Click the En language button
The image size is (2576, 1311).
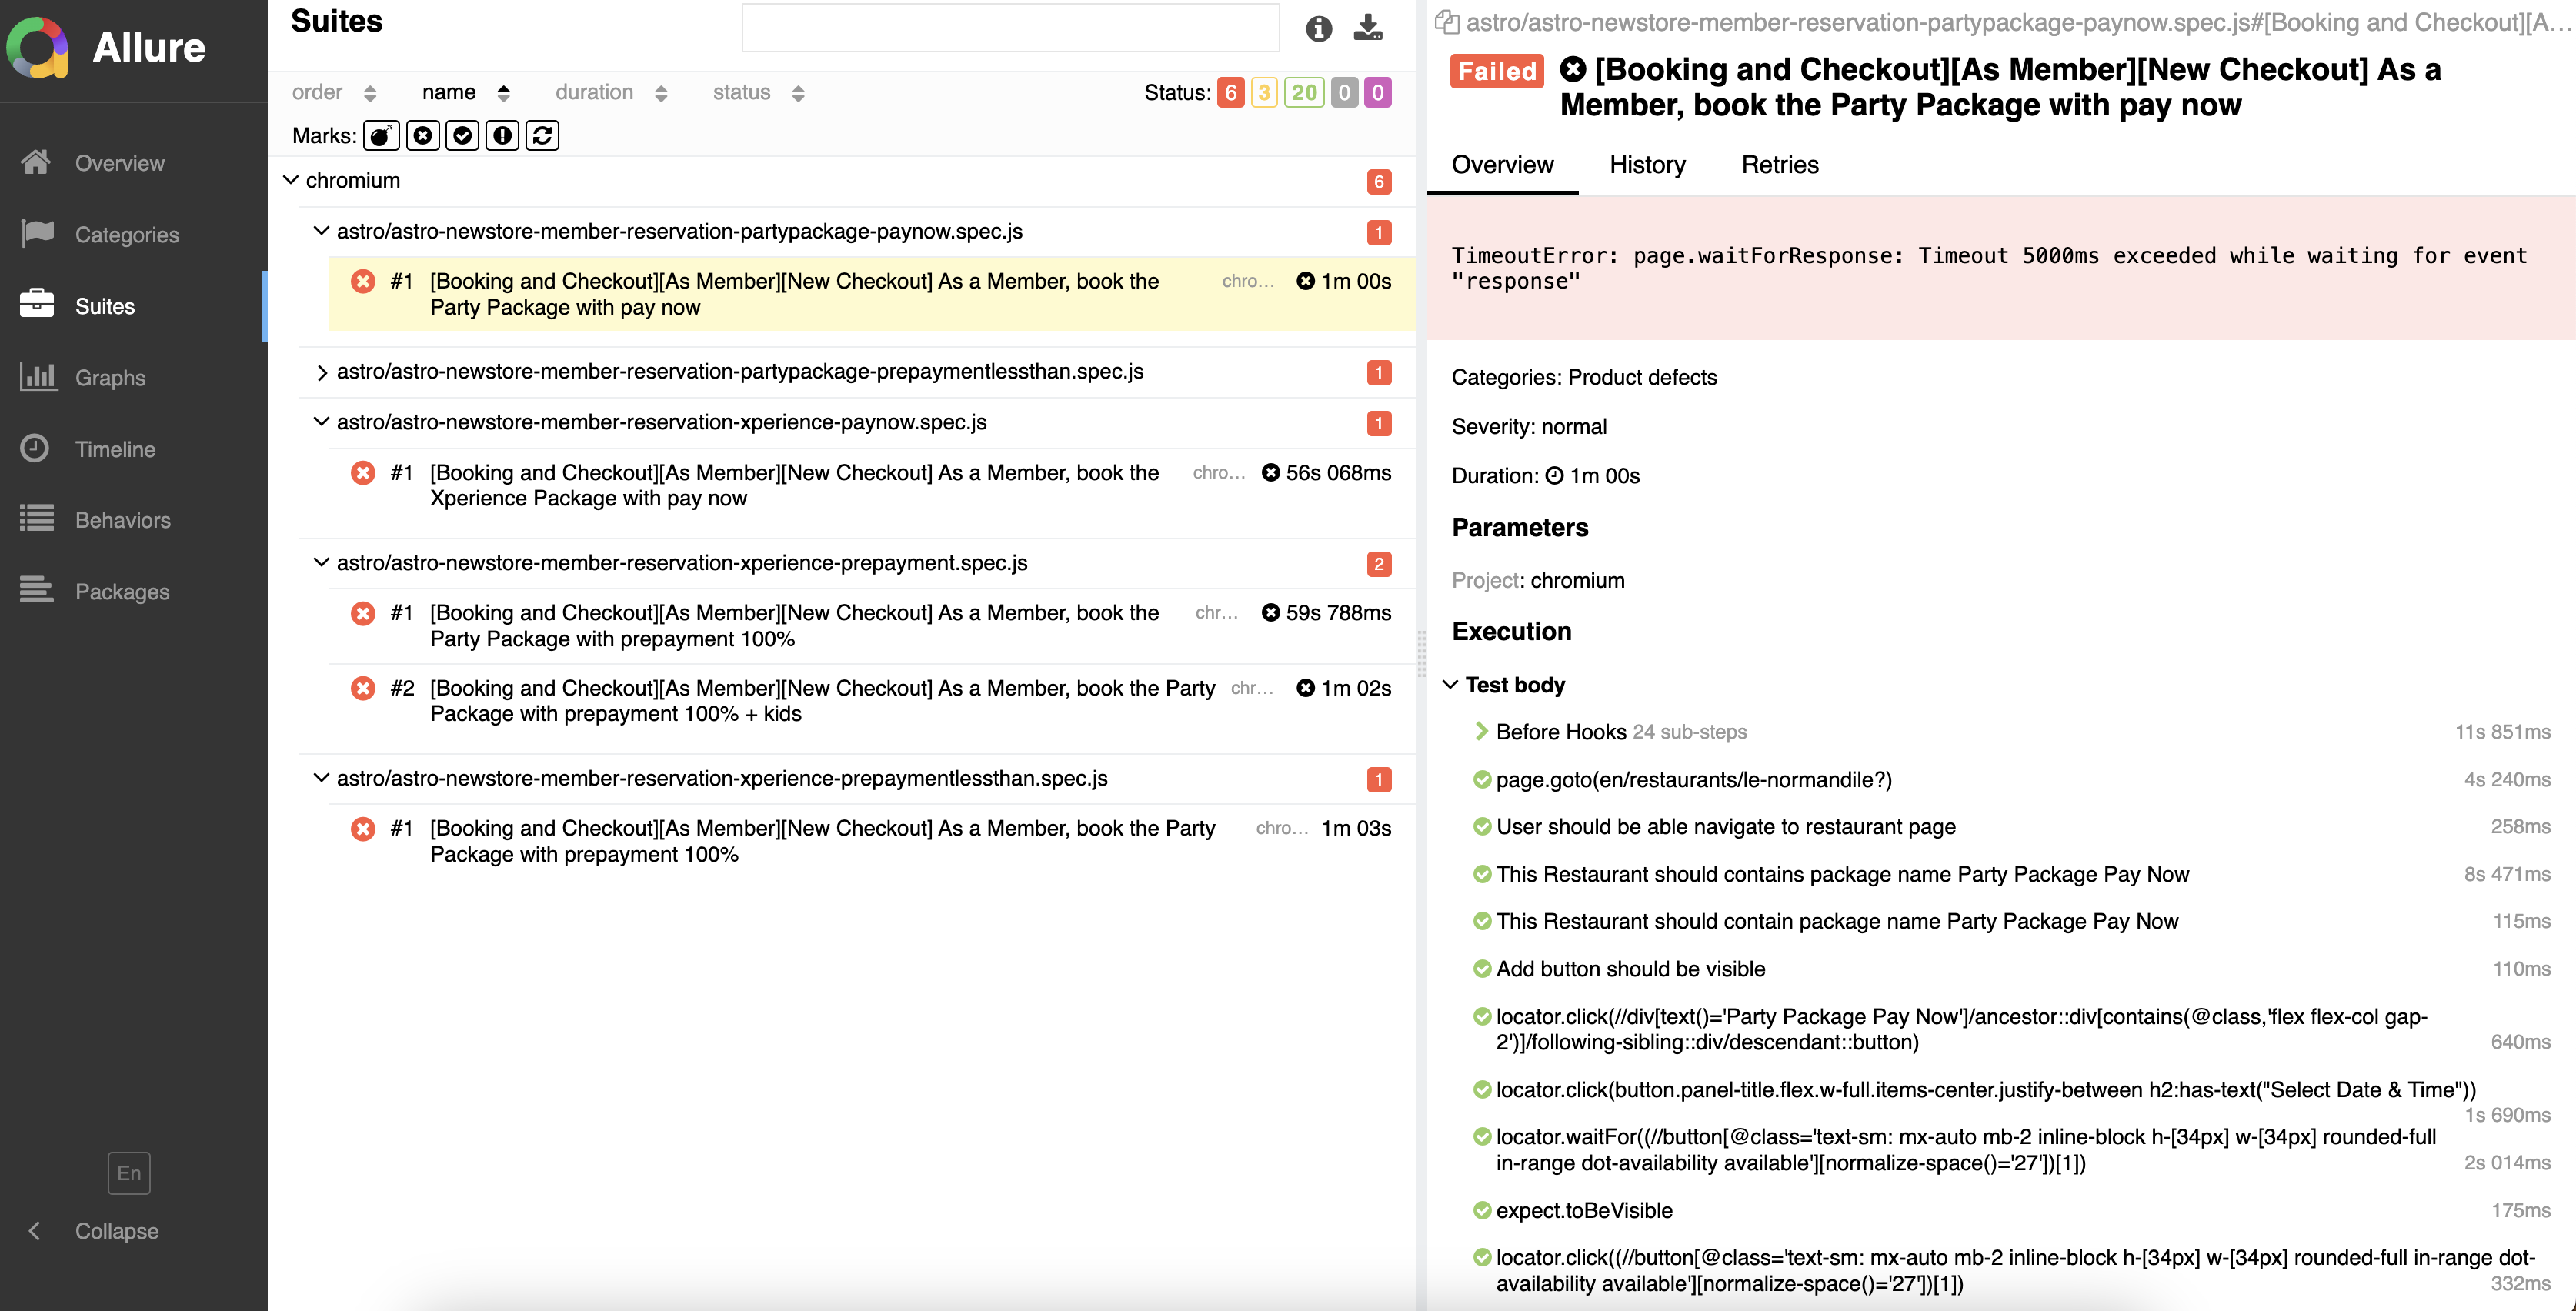[x=129, y=1173]
